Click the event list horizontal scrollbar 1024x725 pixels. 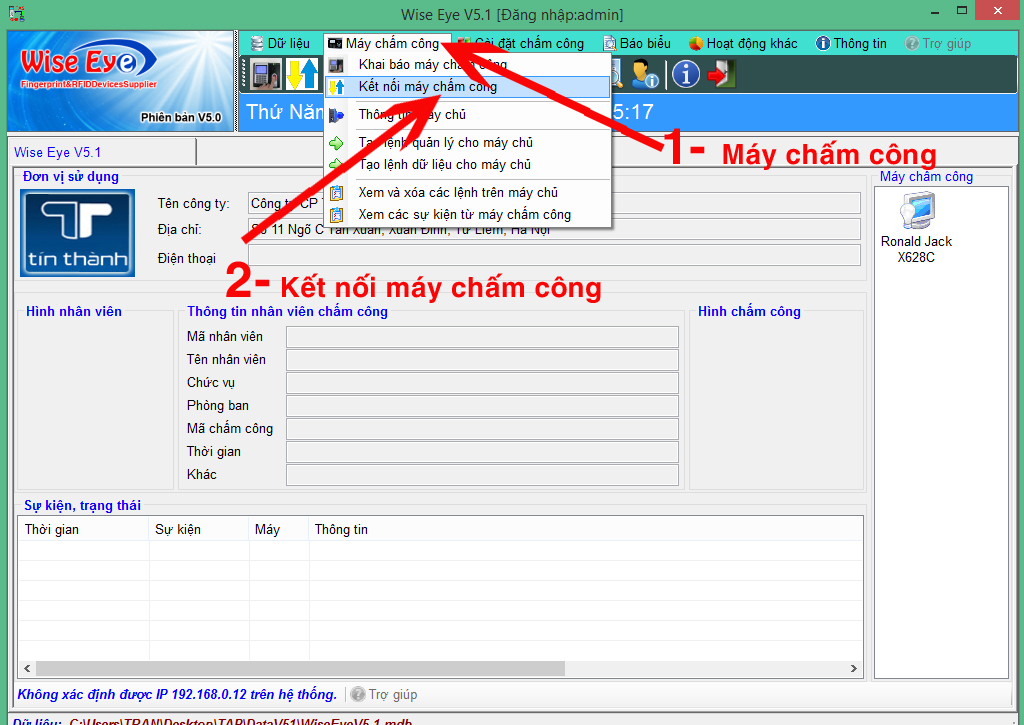300,668
